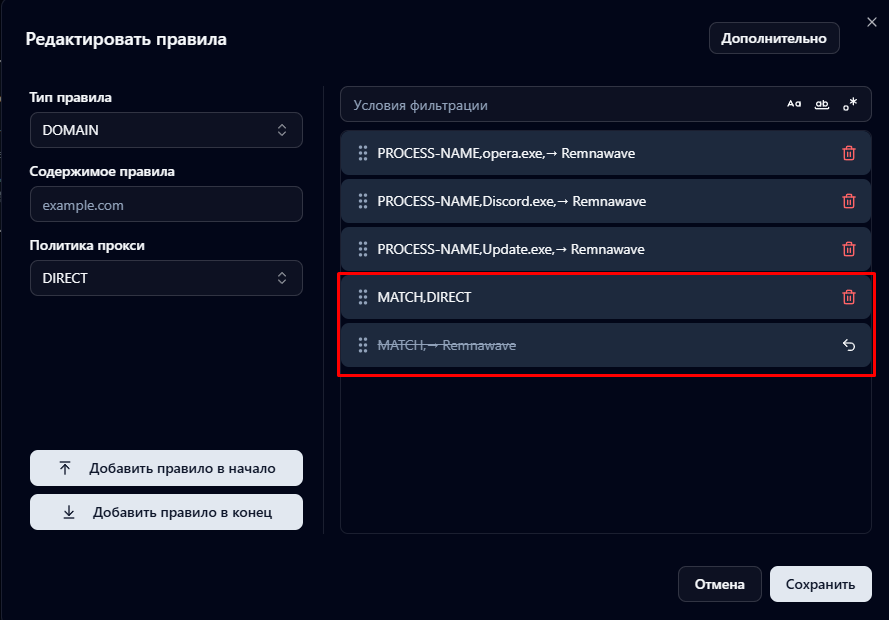Delete the PROCESS-NAME,opera.exe rule
889x620 pixels.
tap(849, 153)
